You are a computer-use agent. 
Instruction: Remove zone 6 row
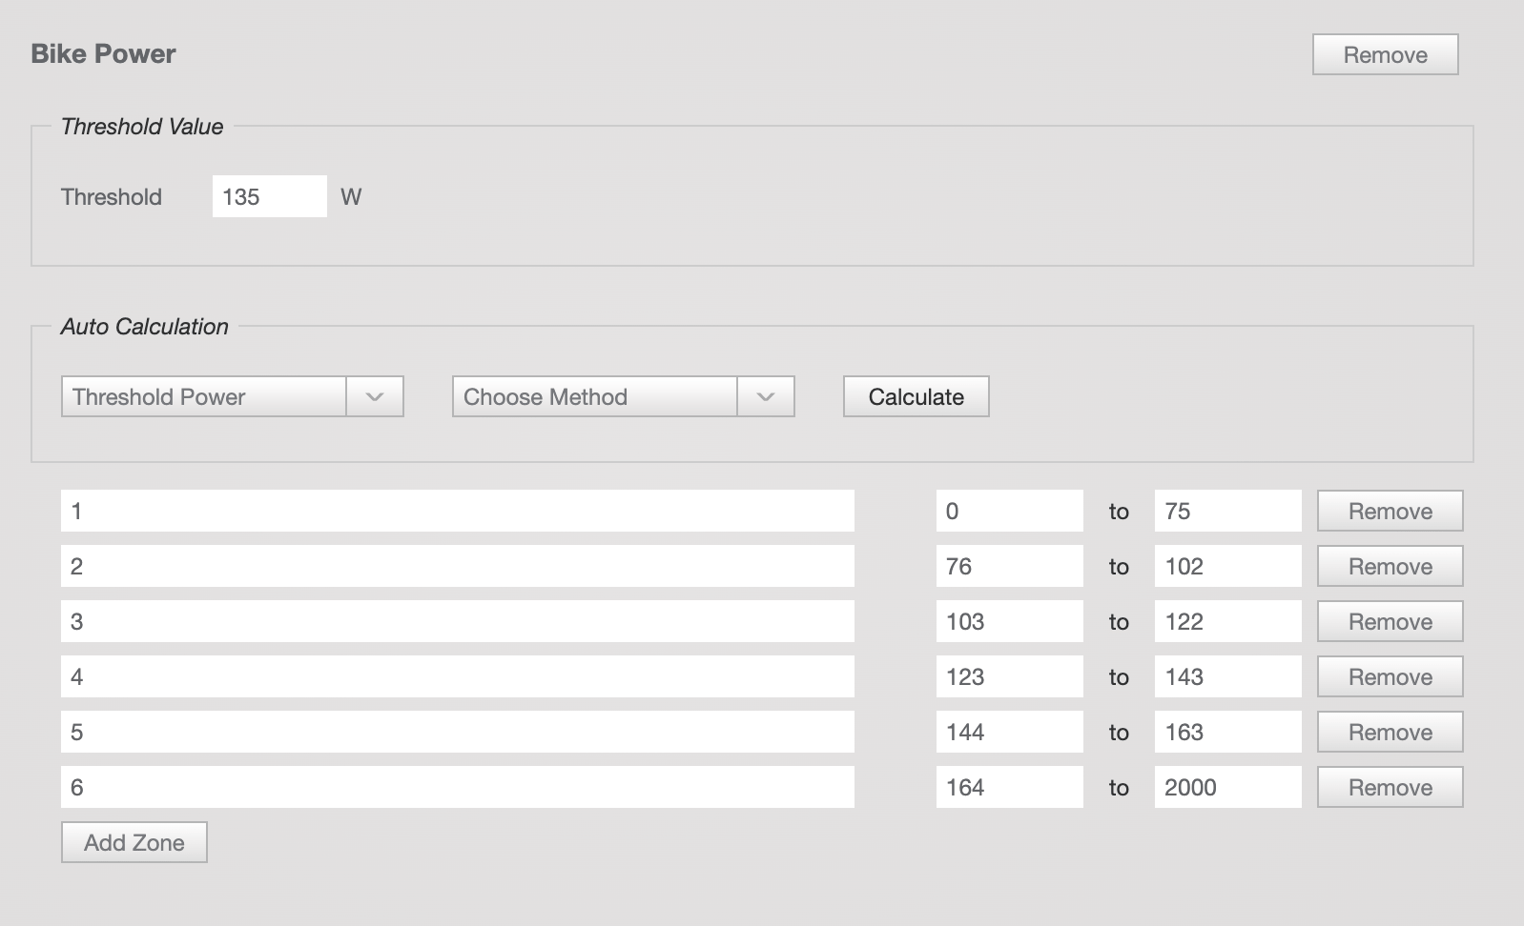coord(1389,787)
